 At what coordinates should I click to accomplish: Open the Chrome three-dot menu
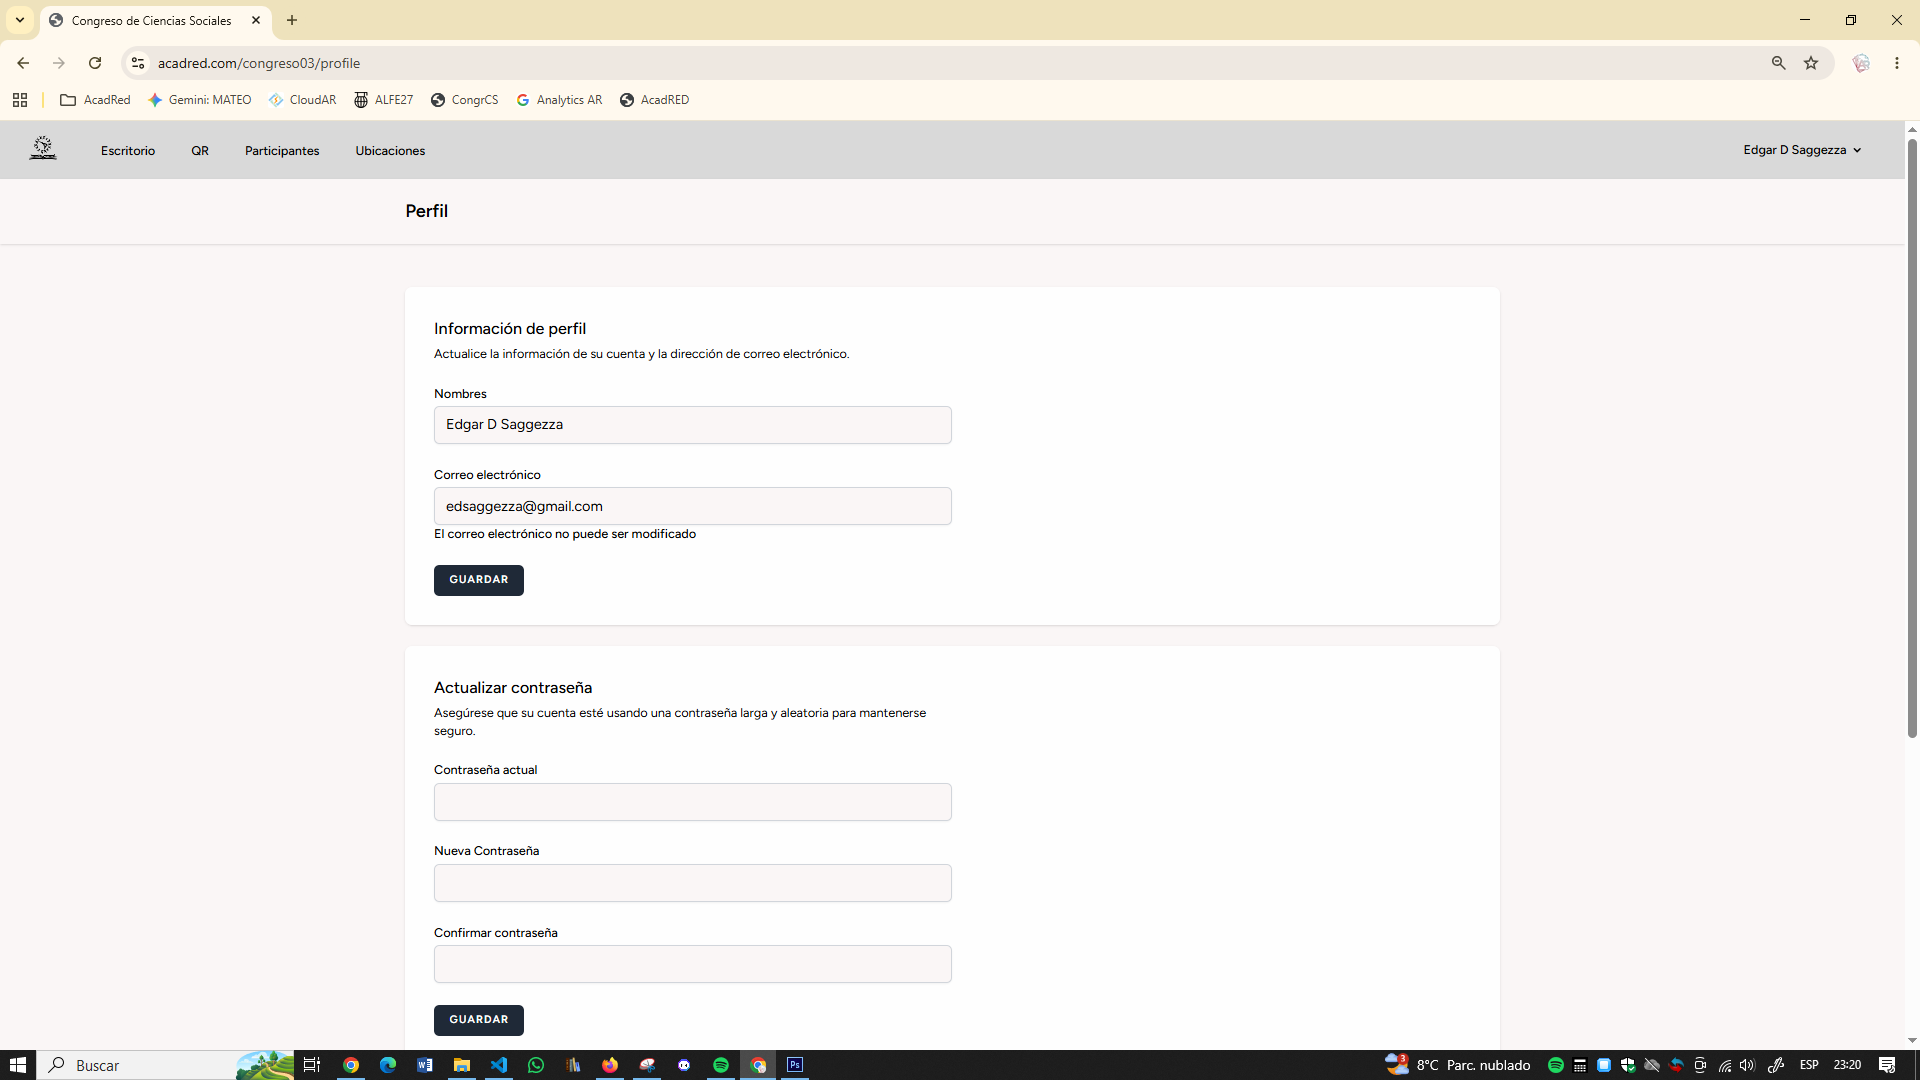point(1897,63)
